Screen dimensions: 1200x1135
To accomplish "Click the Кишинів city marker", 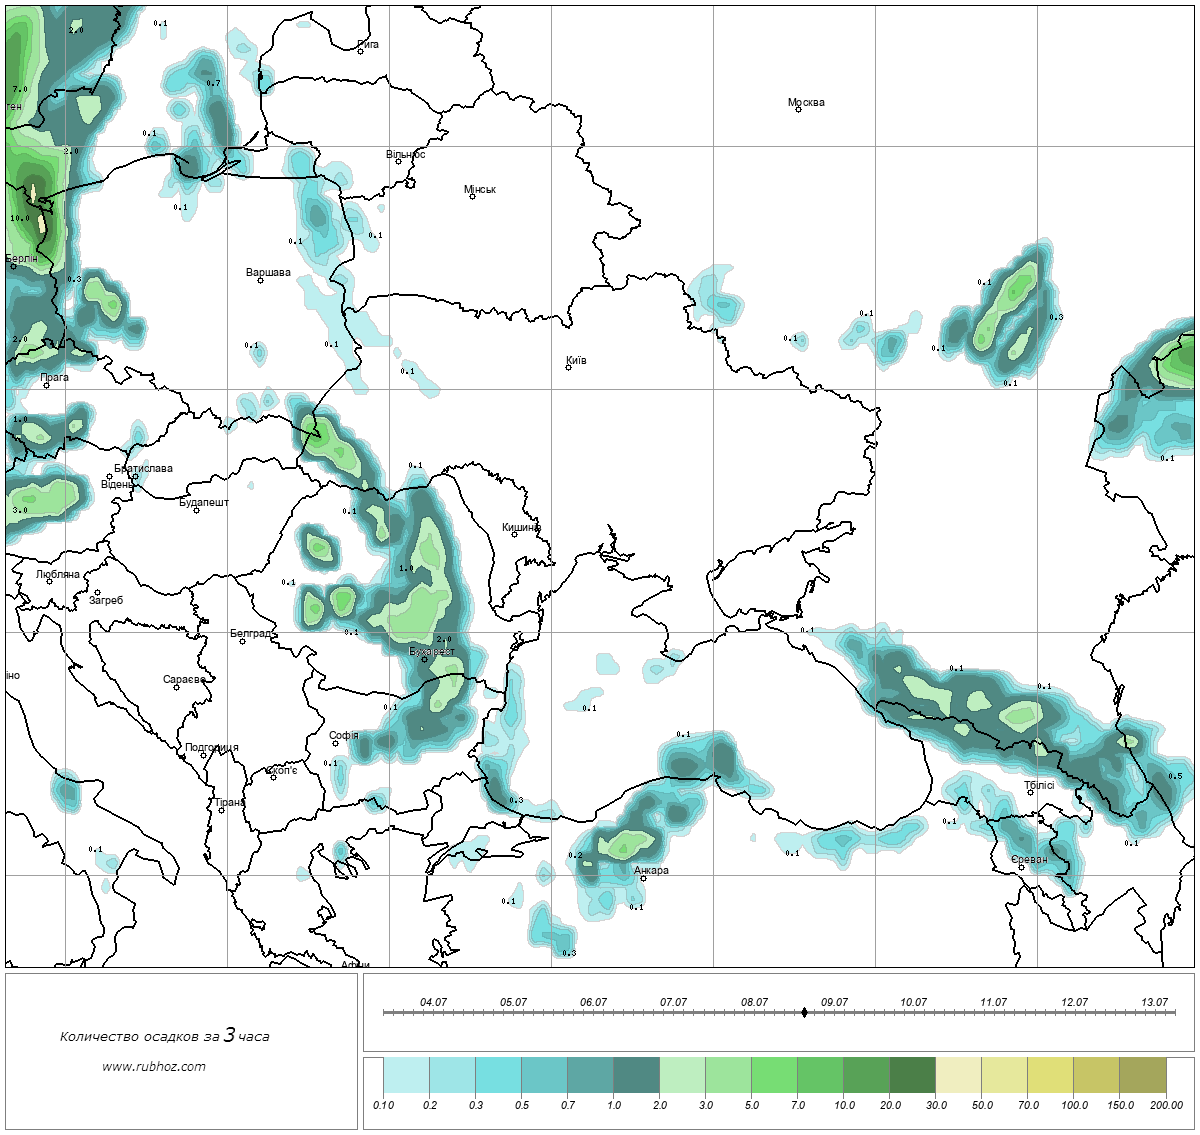I will (514, 534).
